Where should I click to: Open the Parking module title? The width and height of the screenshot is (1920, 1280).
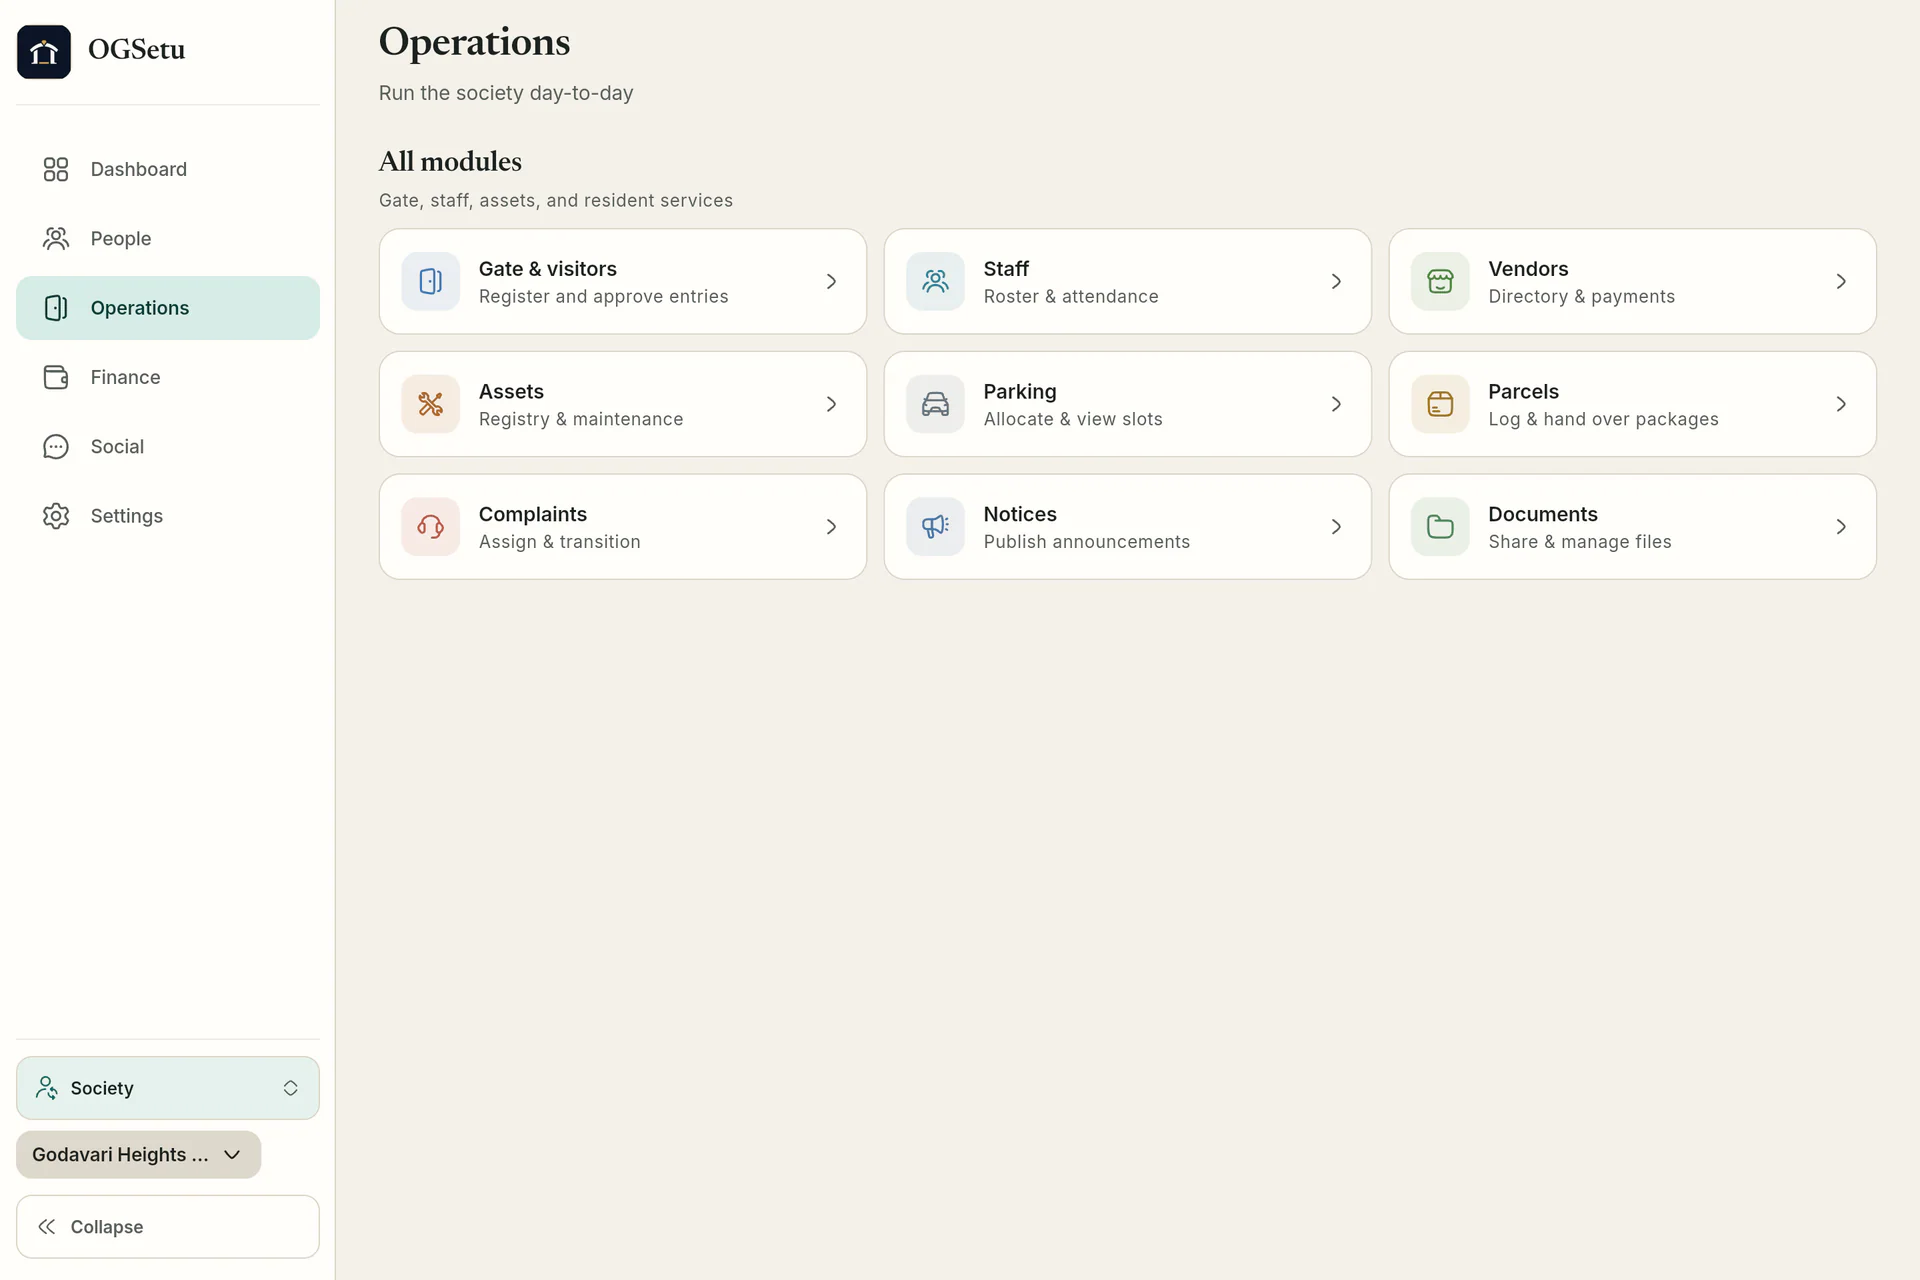tap(1020, 391)
